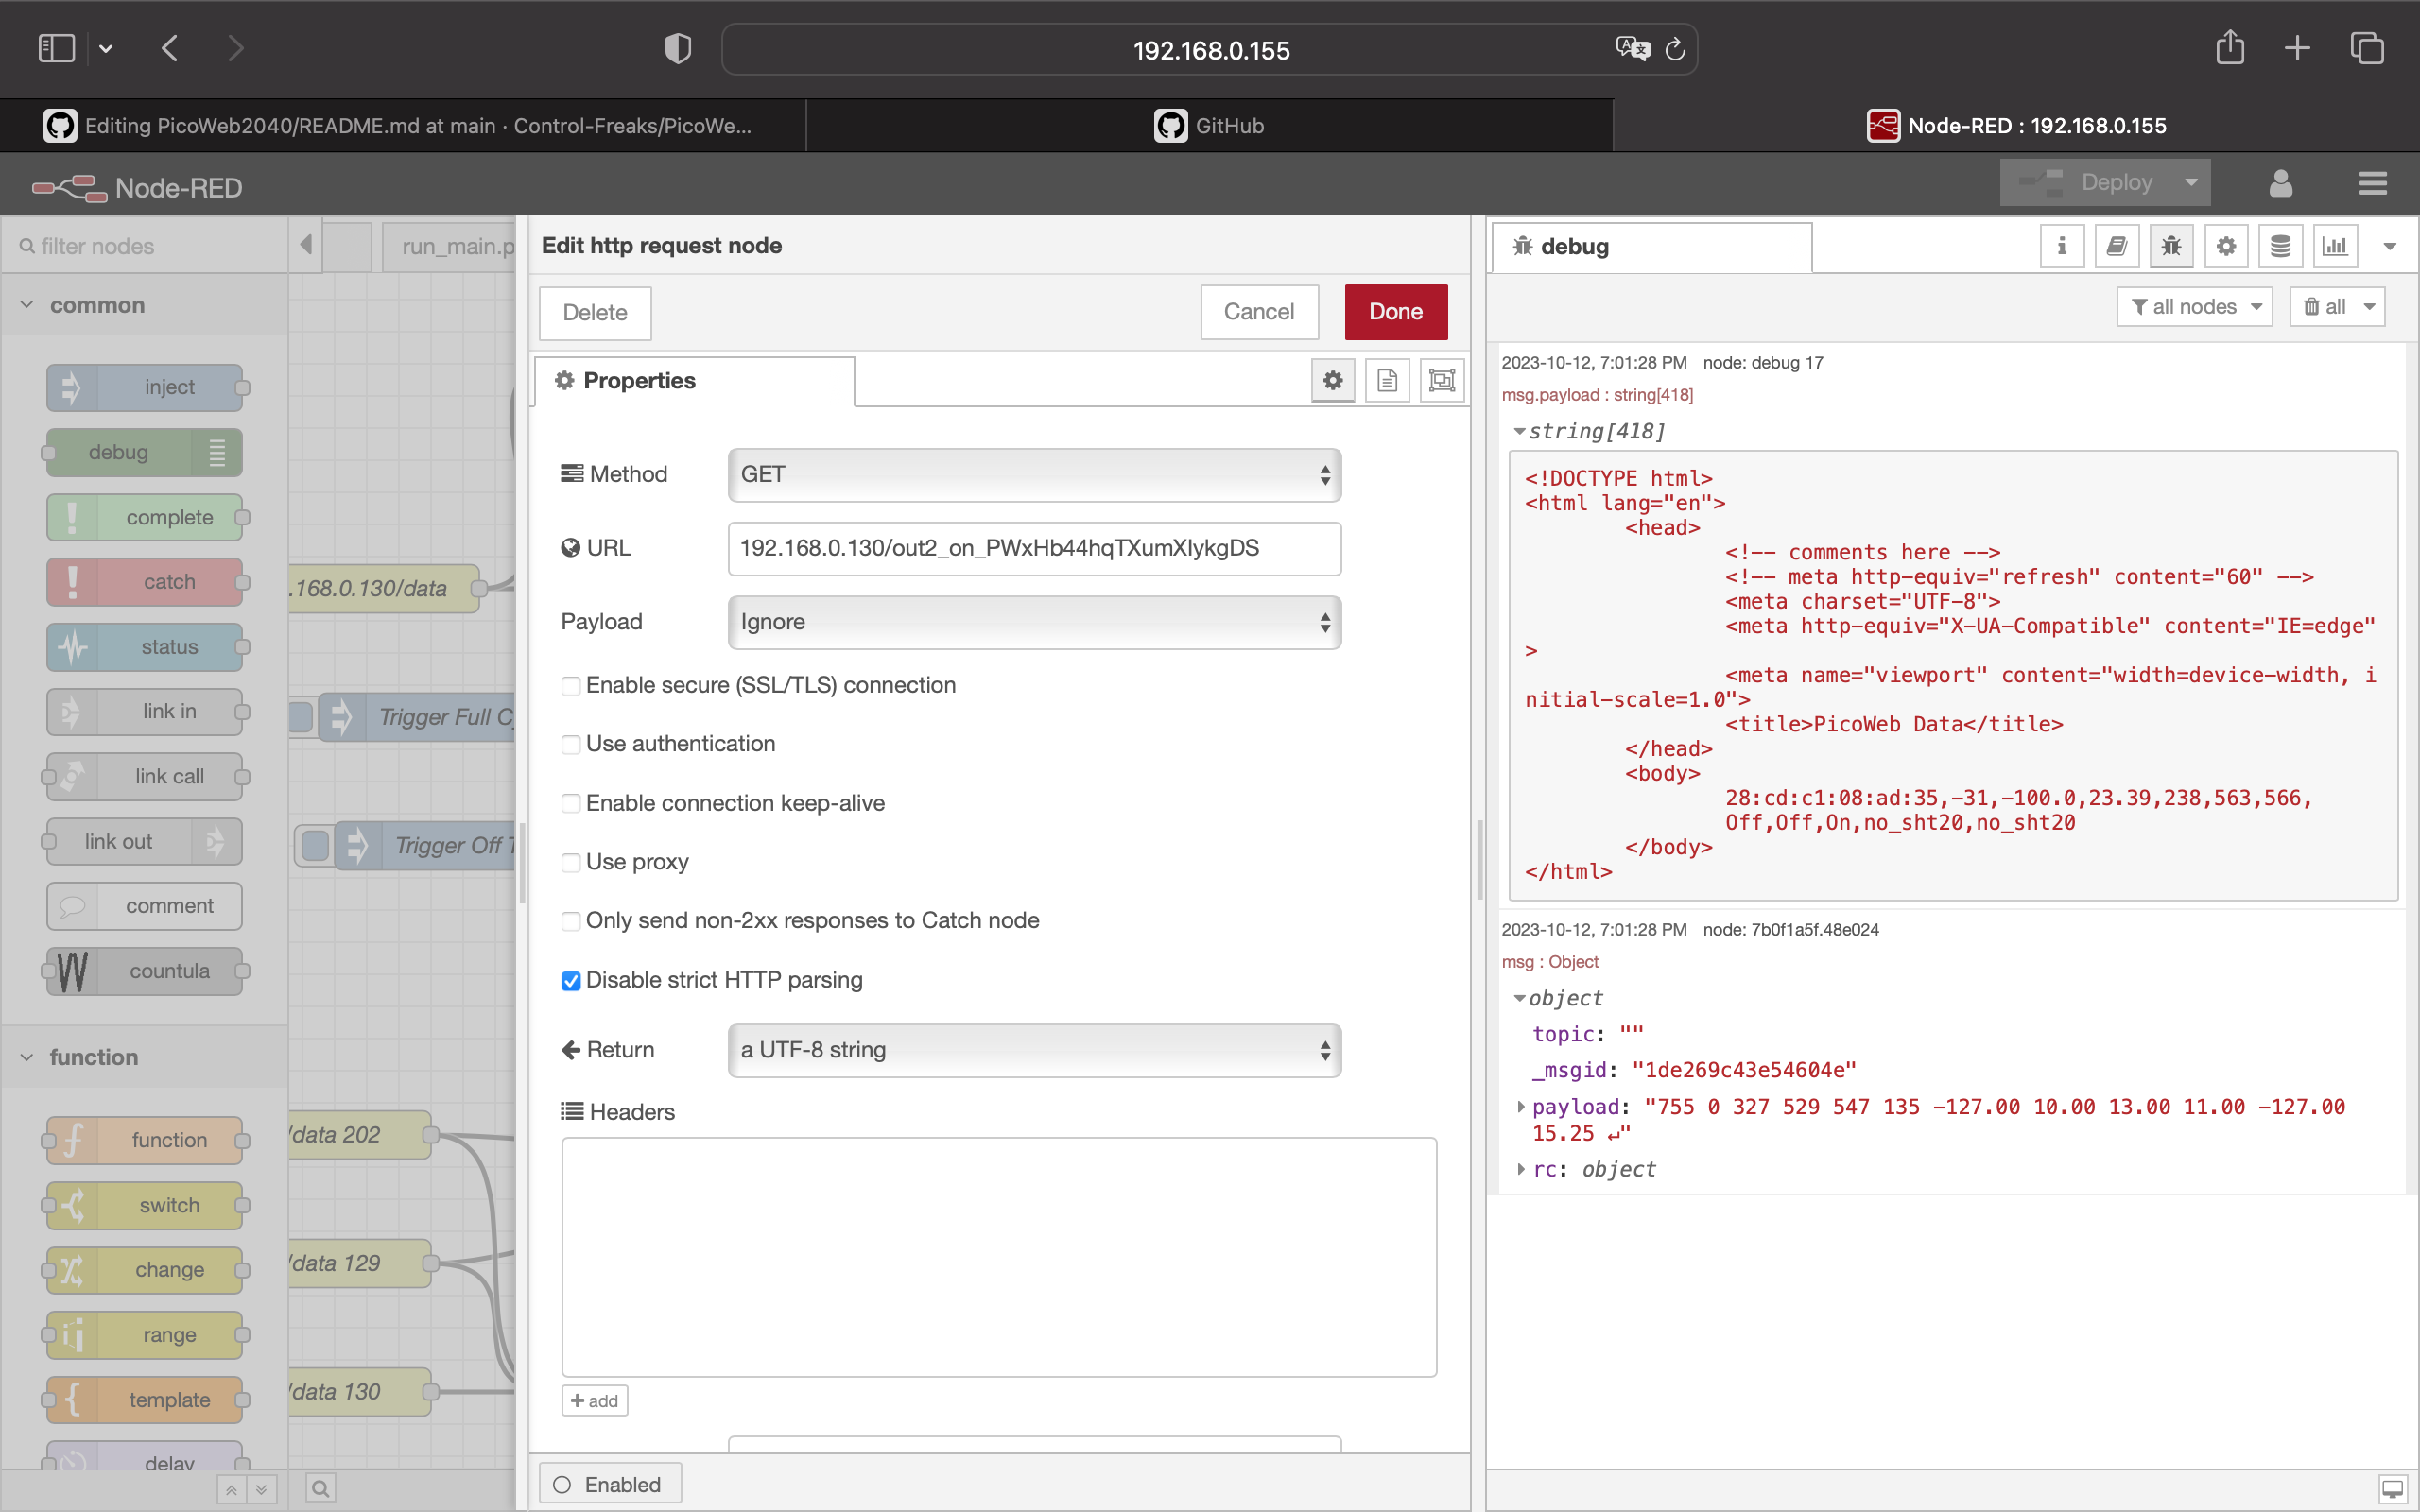
Task: Open the Information sidebar panel
Action: [2061, 245]
